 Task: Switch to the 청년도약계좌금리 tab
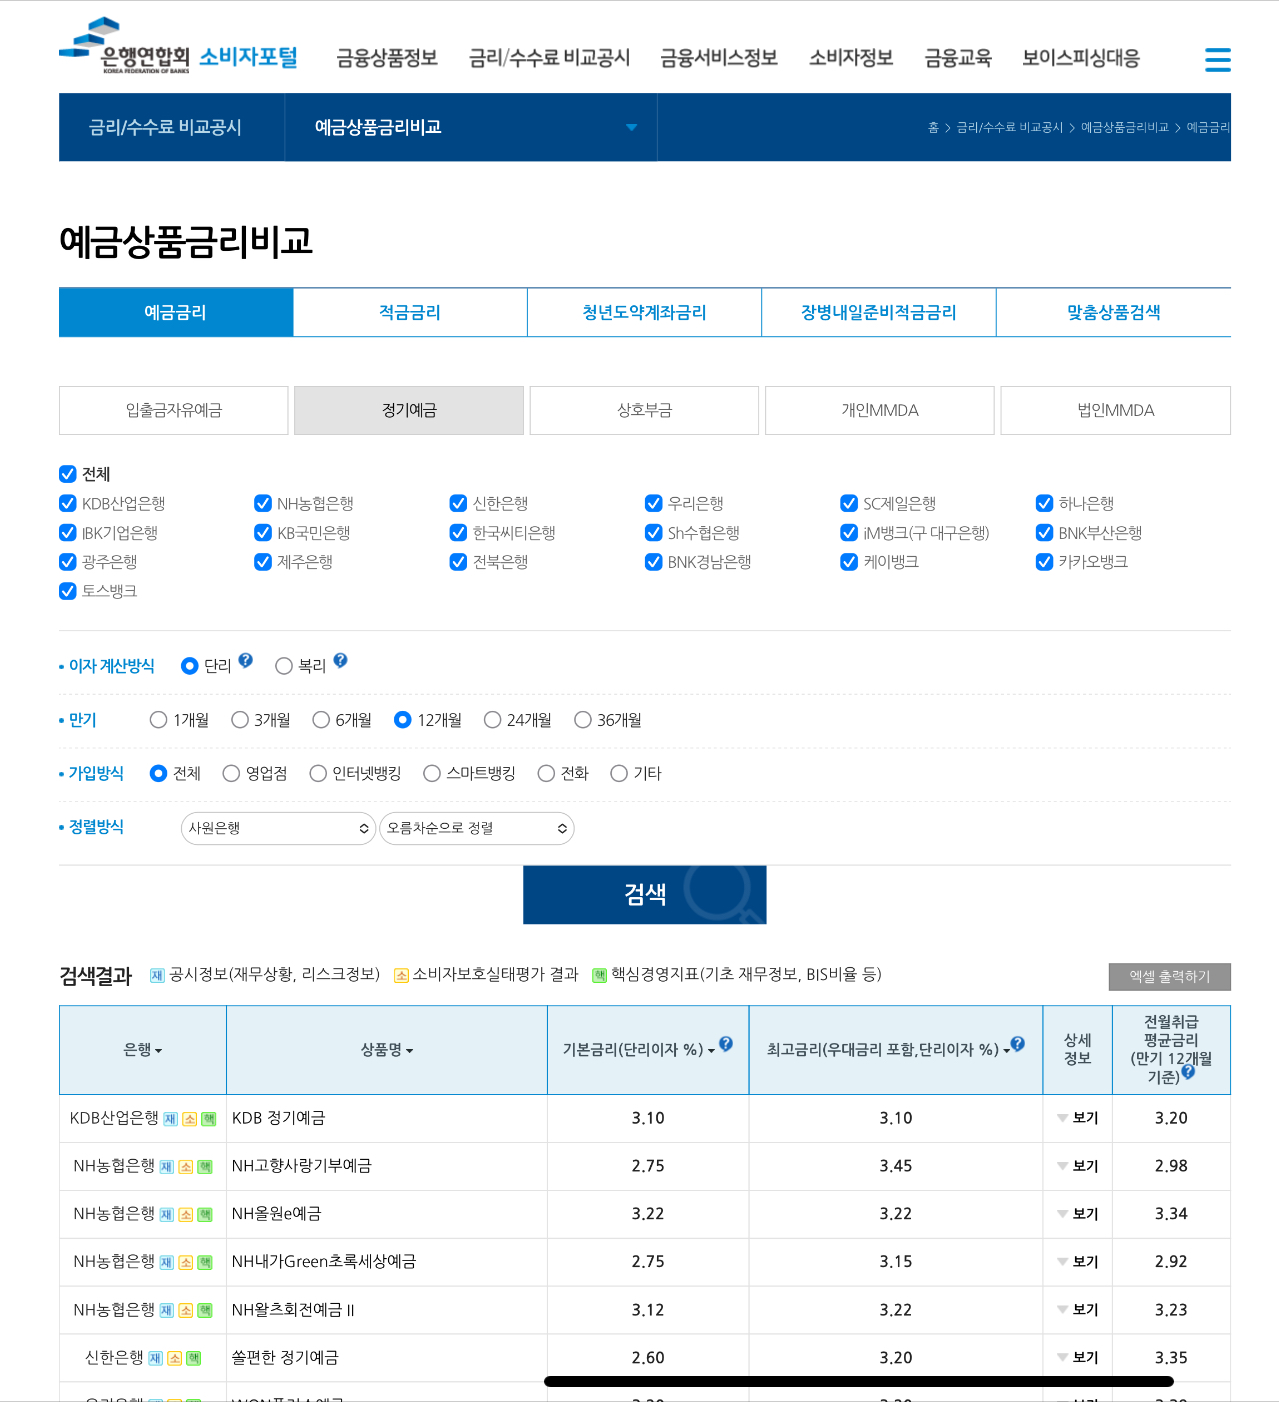(644, 312)
